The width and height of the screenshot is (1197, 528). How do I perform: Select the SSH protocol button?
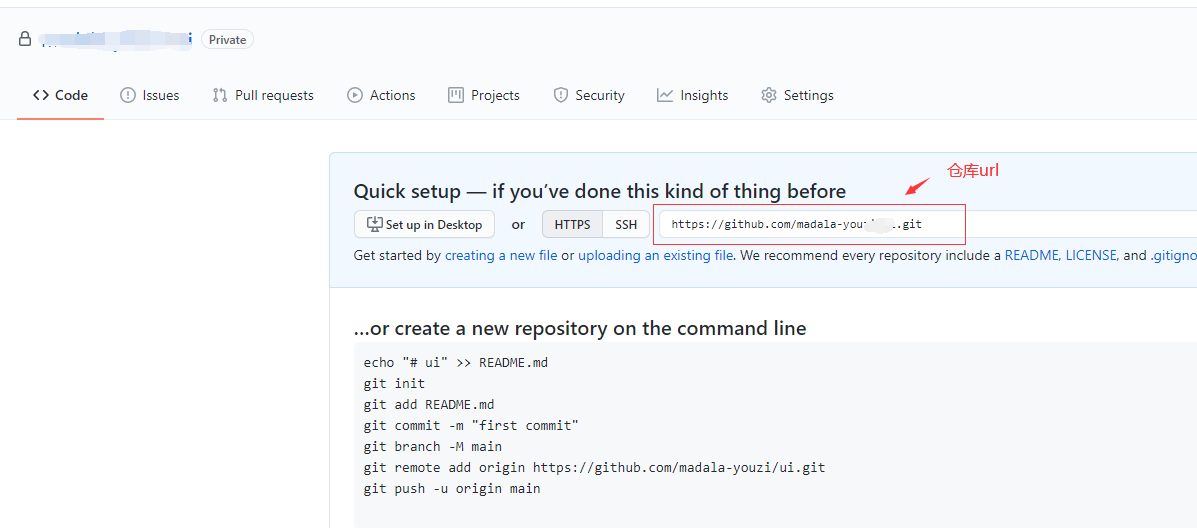(x=626, y=224)
